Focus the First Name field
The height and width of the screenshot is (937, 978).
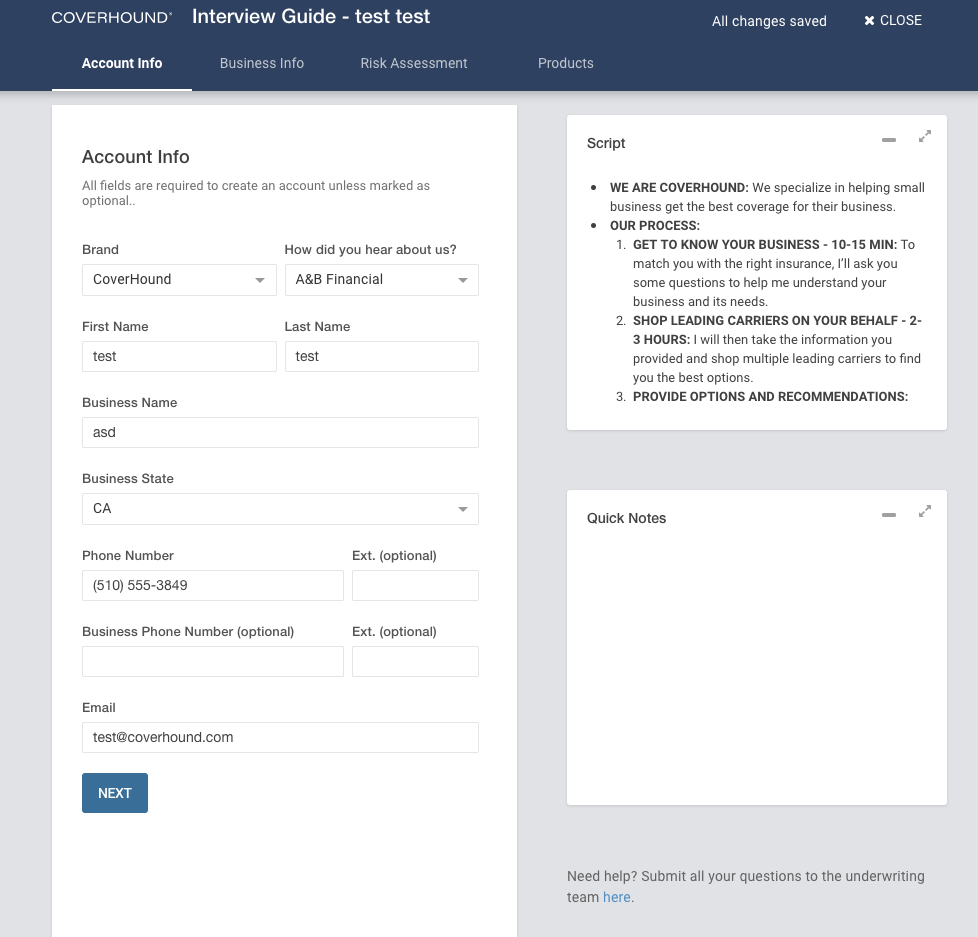(179, 356)
